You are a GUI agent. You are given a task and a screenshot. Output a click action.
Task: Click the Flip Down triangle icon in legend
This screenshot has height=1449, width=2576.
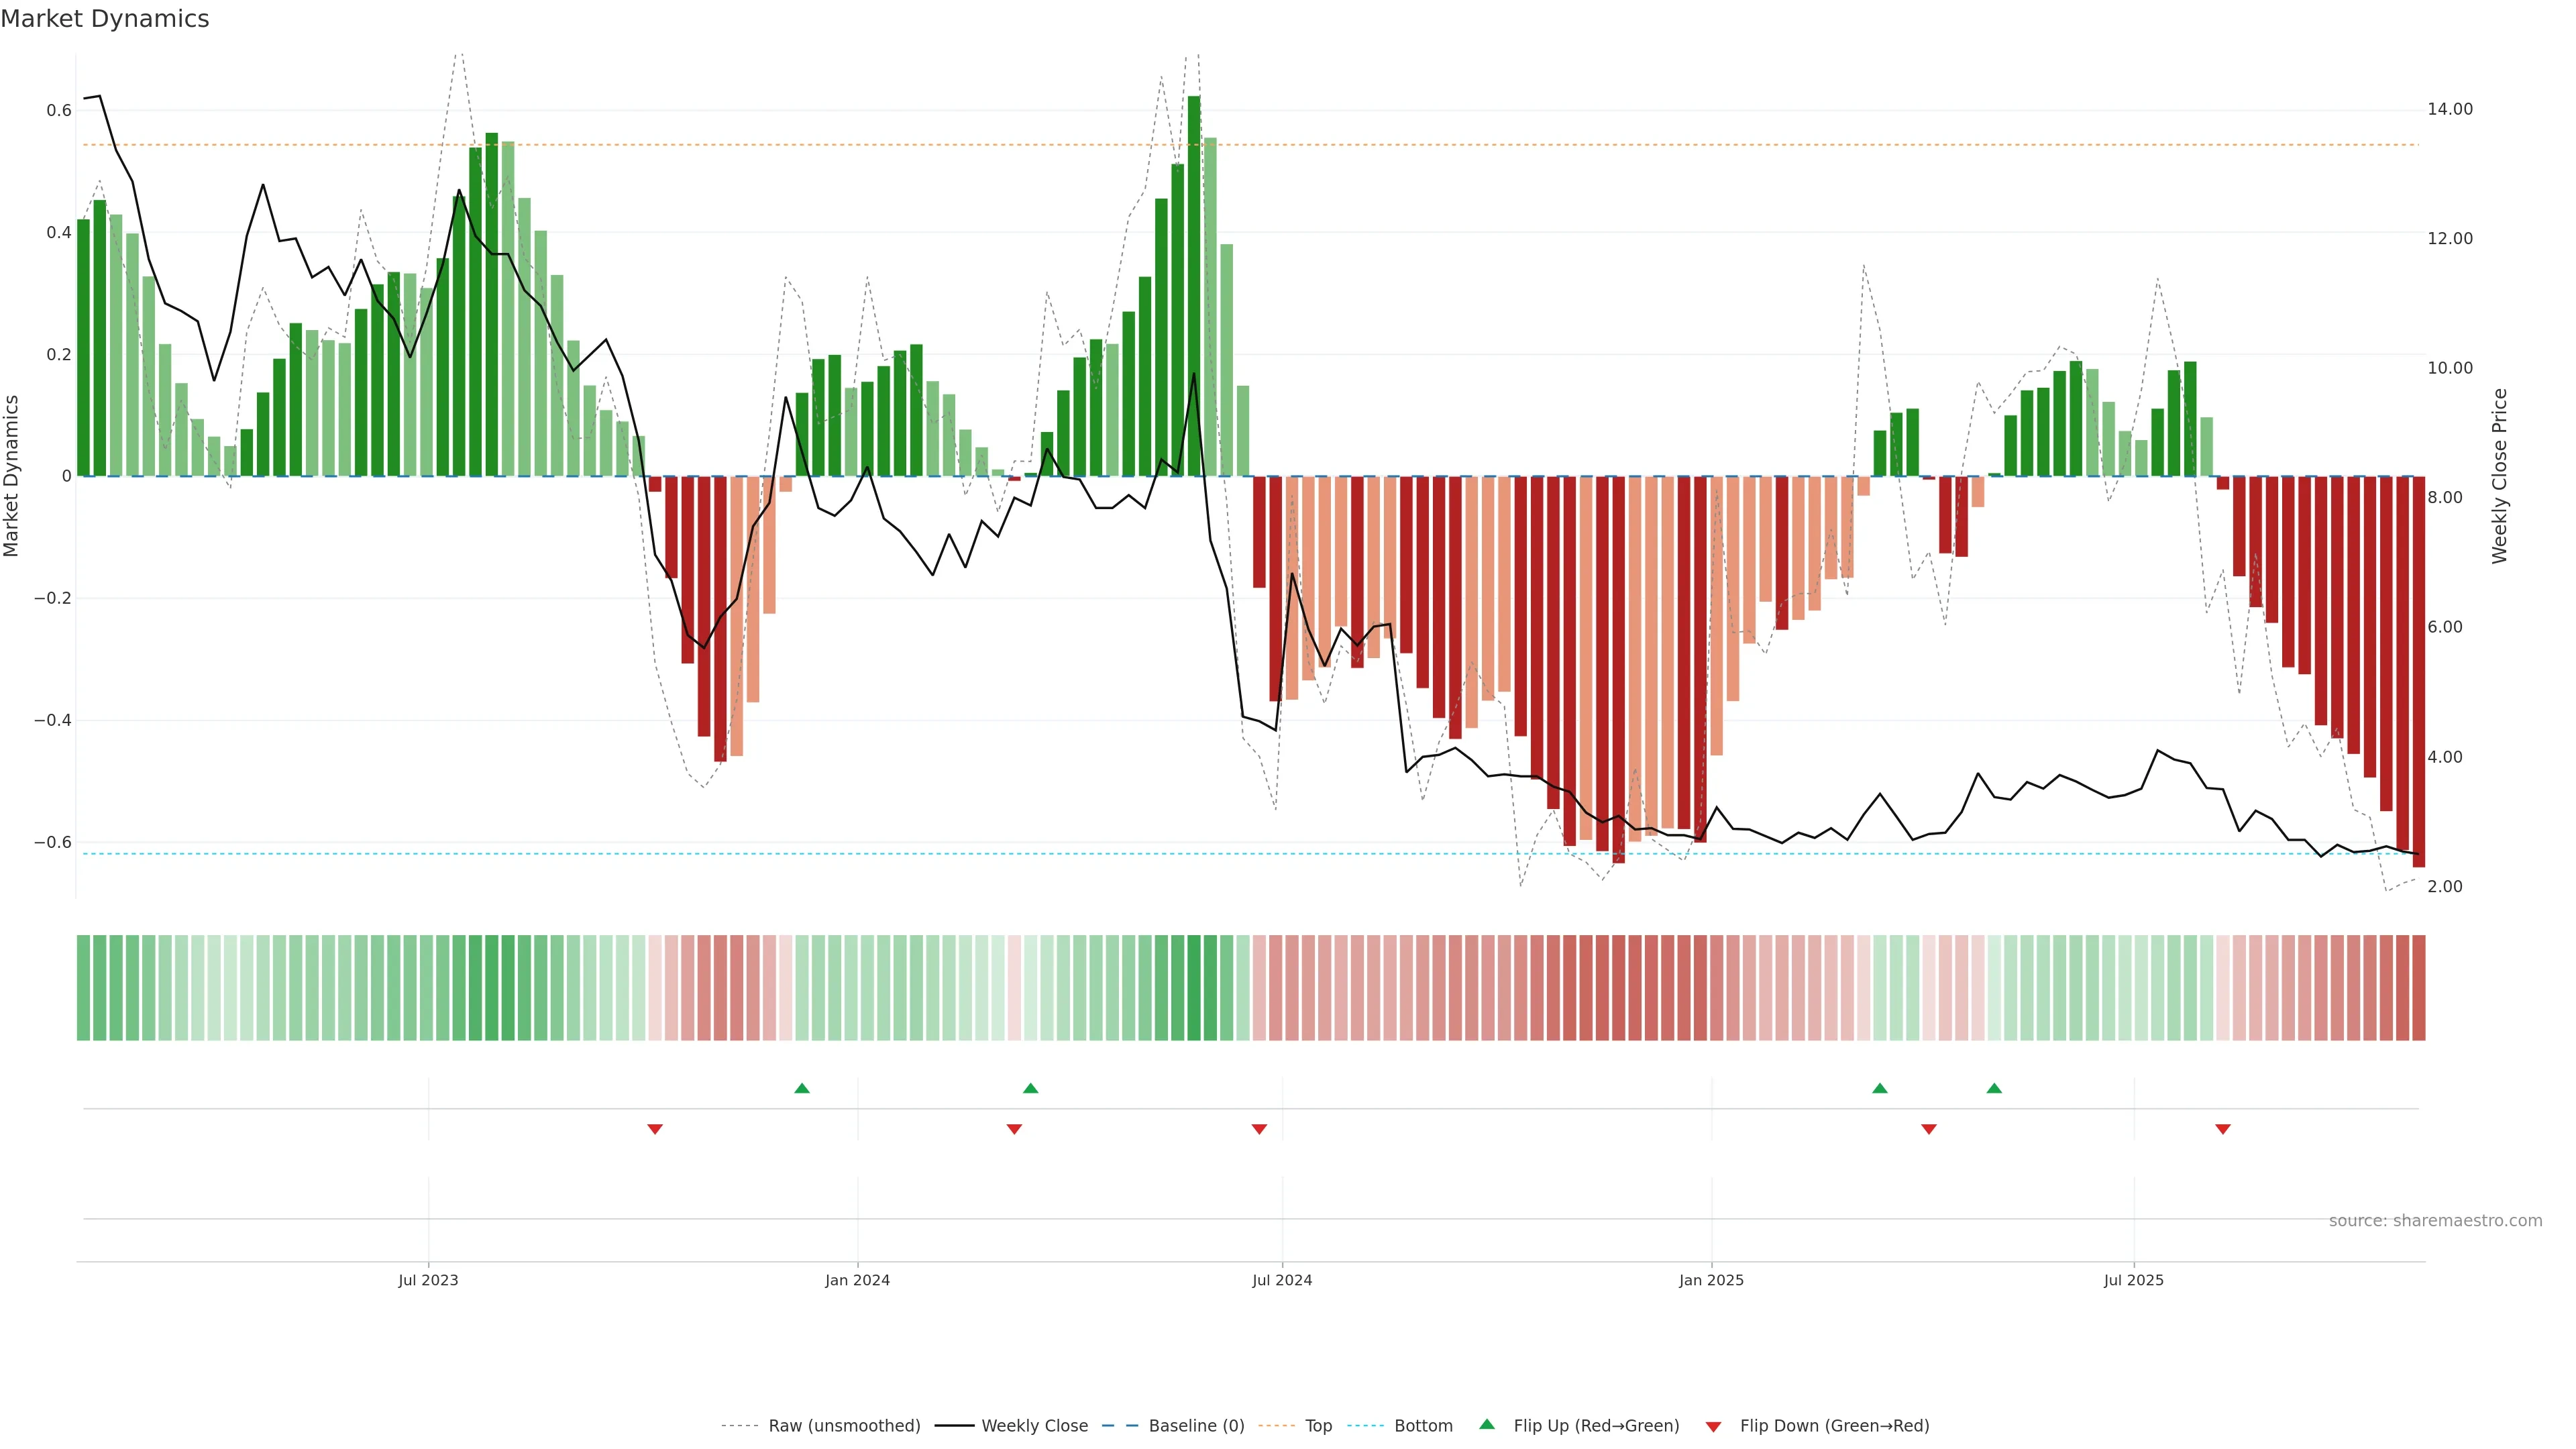(1713, 1427)
